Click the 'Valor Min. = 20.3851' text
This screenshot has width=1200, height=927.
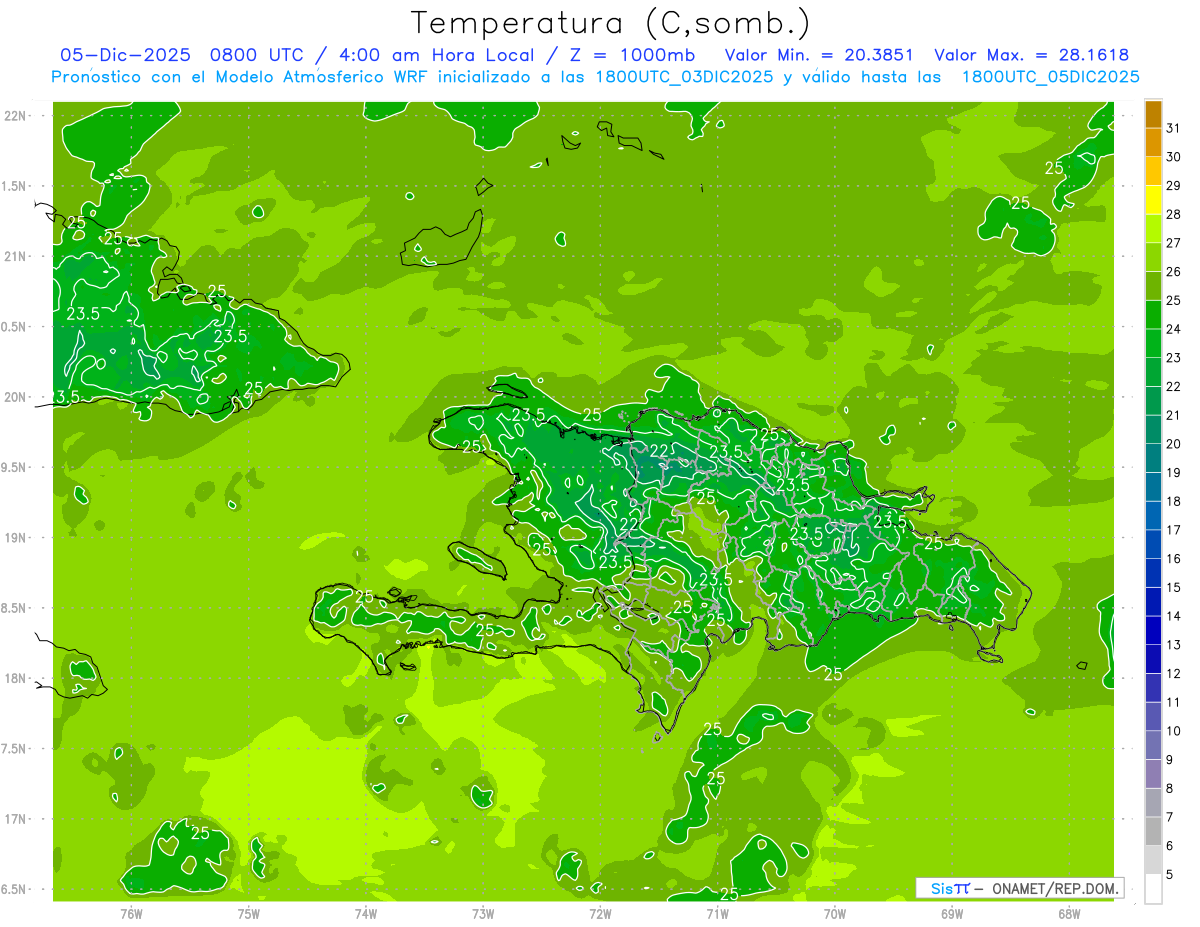819,55
